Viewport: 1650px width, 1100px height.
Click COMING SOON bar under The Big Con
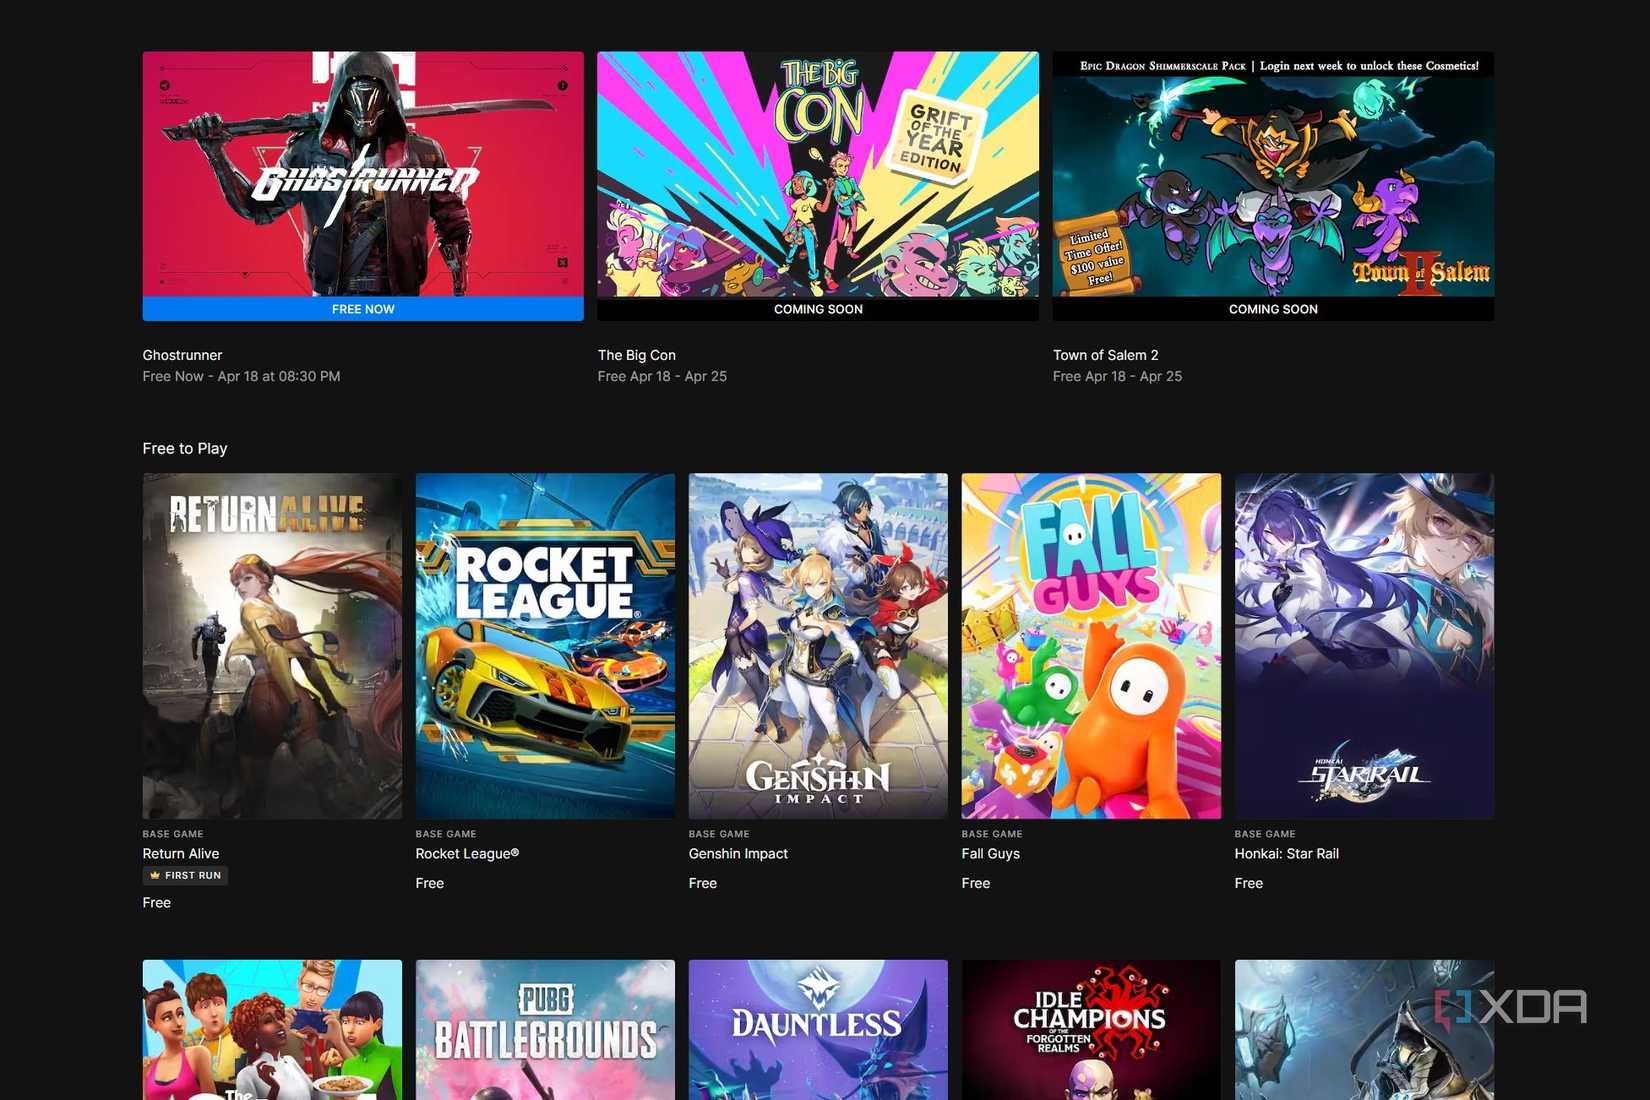pos(818,309)
